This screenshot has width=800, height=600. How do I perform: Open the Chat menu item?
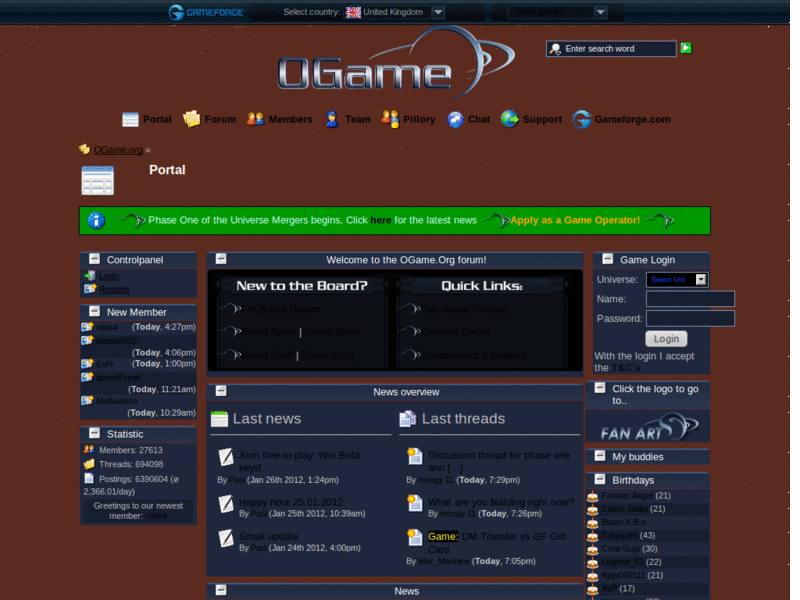coord(479,119)
